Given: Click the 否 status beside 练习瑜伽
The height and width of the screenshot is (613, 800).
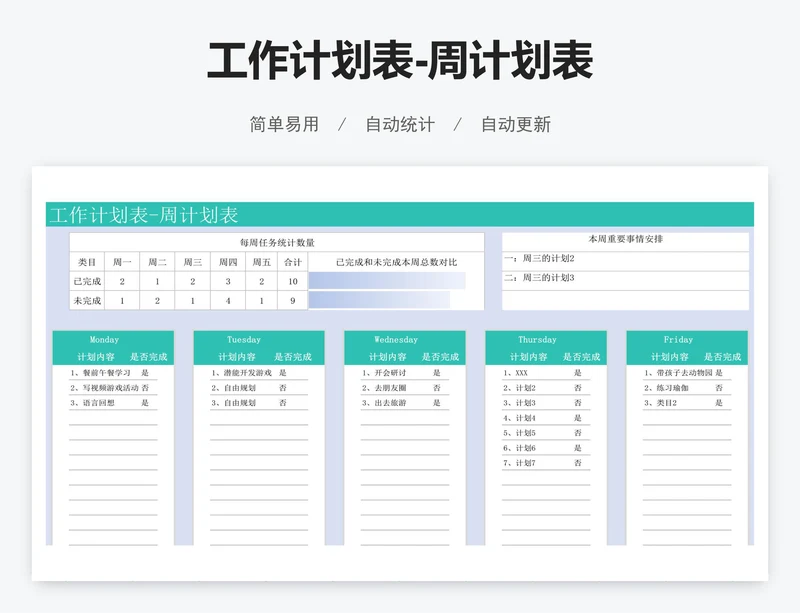Looking at the screenshot, I should point(719,388).
